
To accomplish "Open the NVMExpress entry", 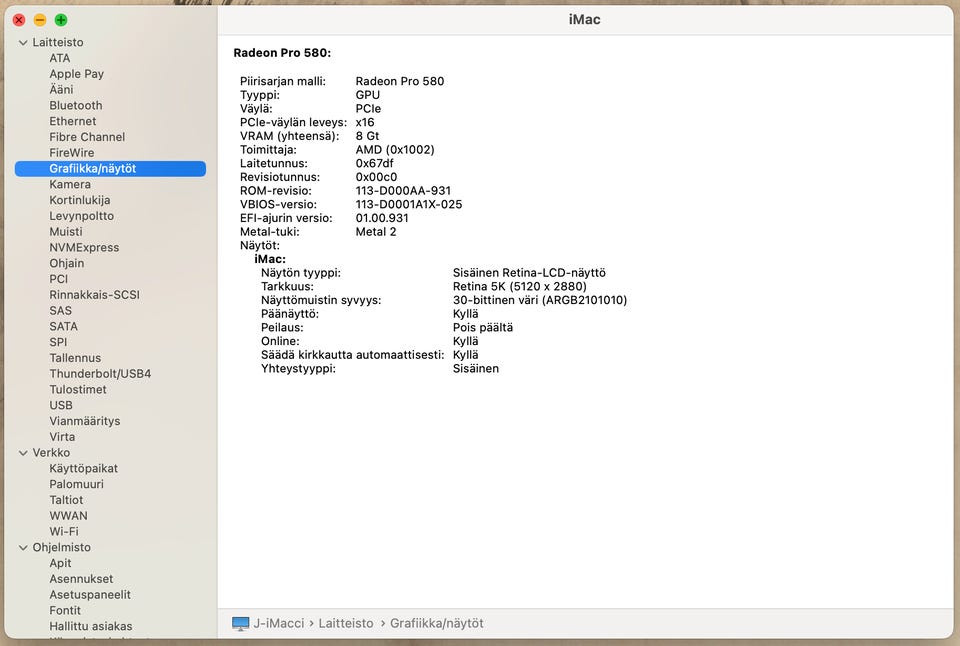I will (84, 248).
